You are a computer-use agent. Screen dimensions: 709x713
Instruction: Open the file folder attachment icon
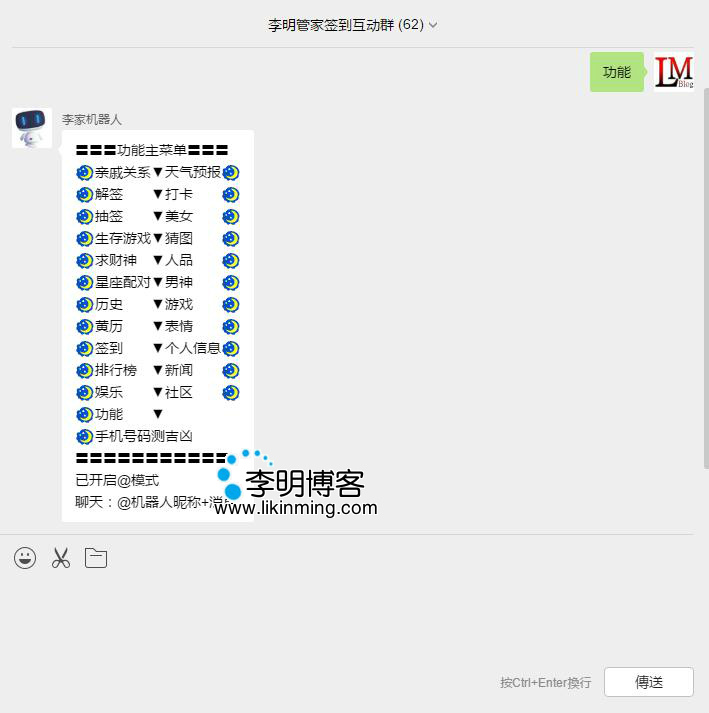coord(96,558)
